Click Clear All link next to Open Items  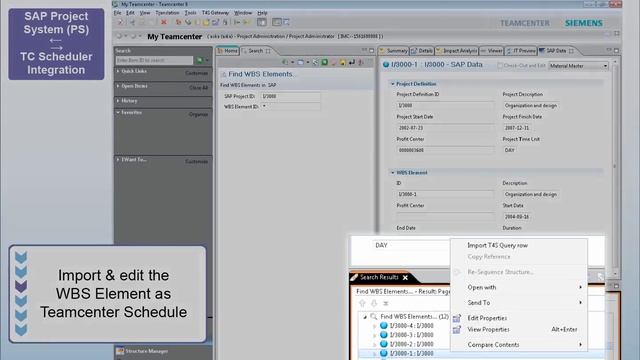click(199, 88)
